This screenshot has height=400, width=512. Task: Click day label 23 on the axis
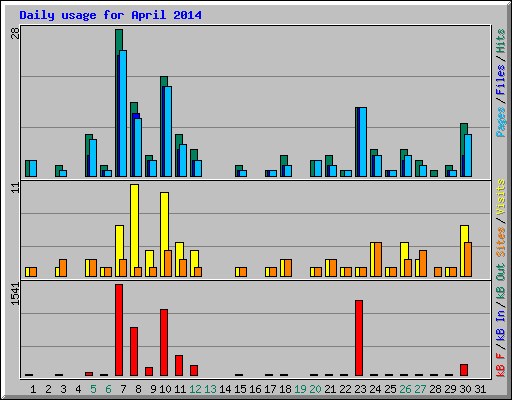[360, 389]
